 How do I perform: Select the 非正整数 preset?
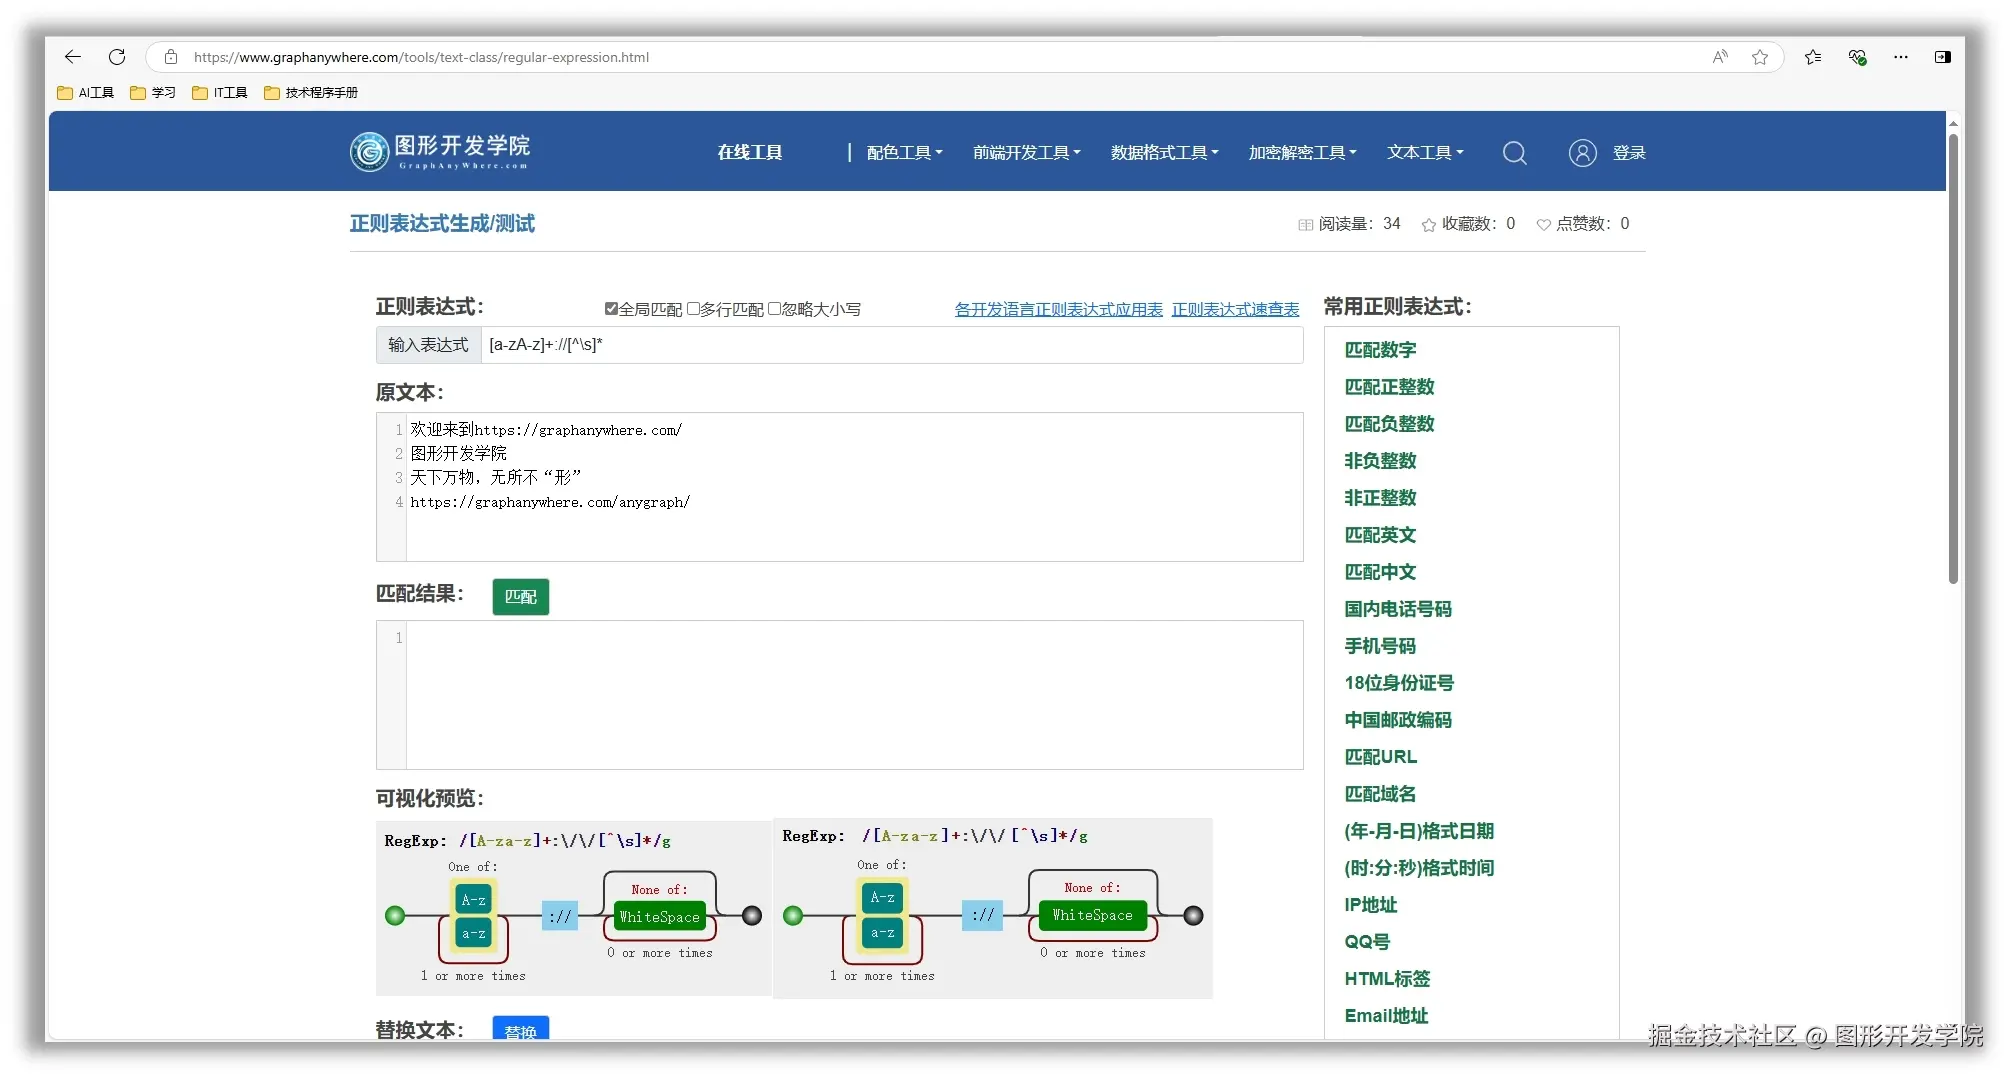(x=1380, y=498)
